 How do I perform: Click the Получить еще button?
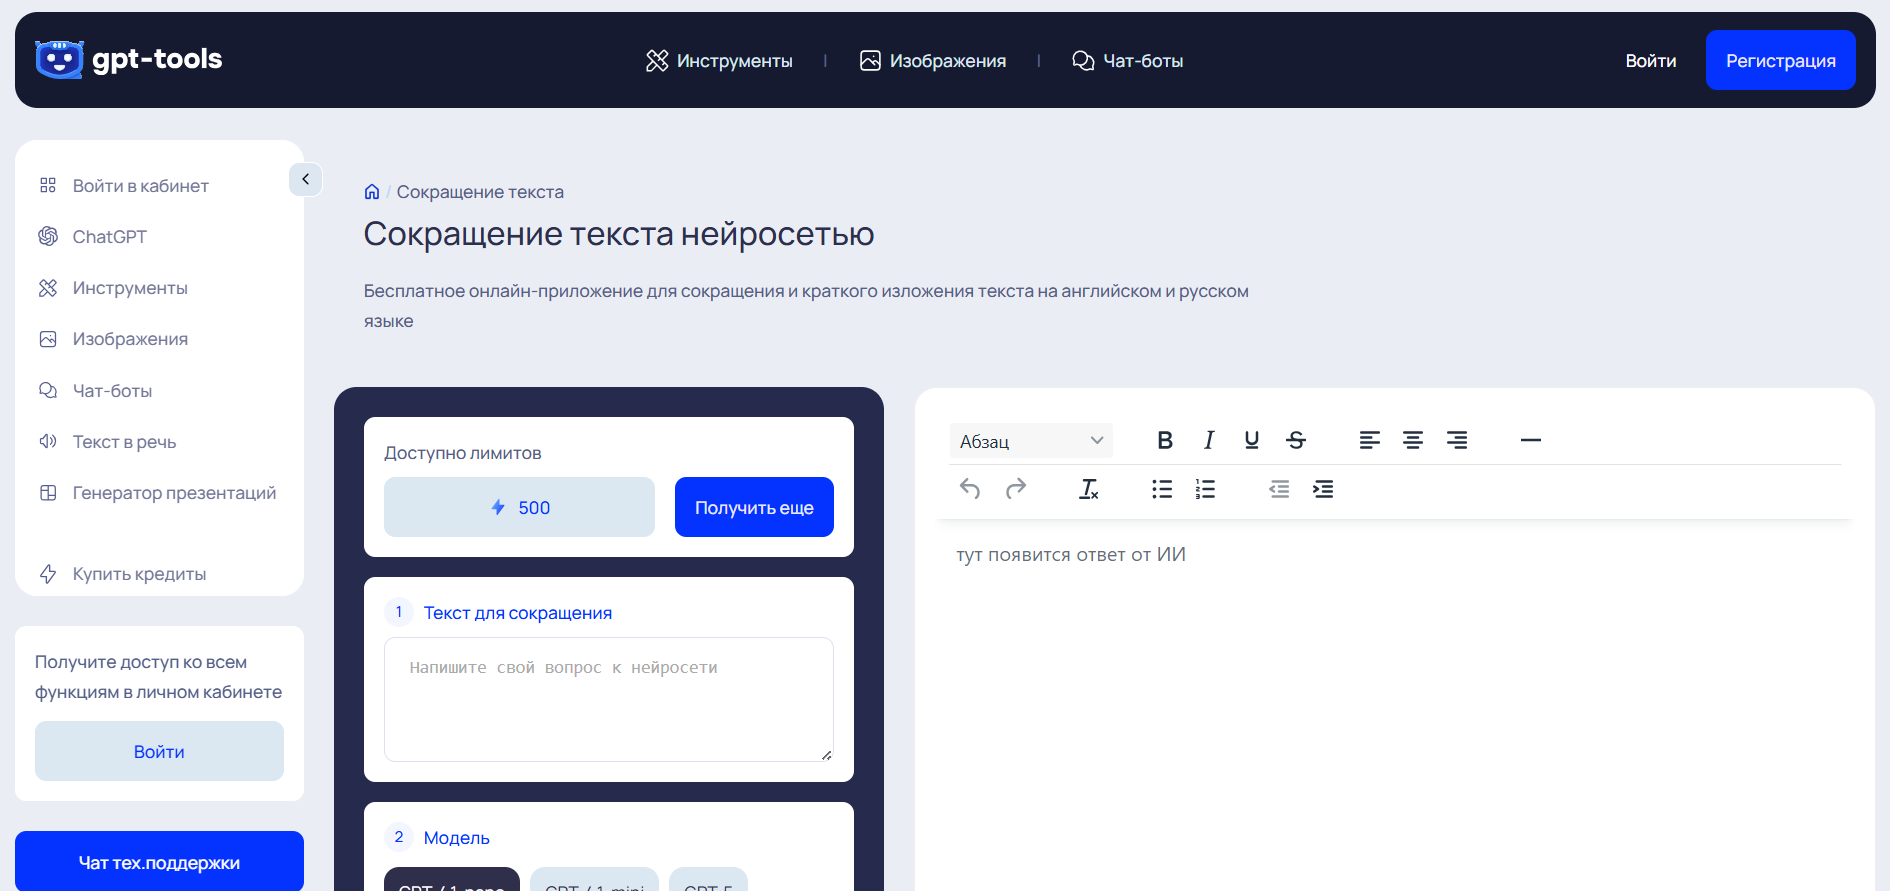754,508
